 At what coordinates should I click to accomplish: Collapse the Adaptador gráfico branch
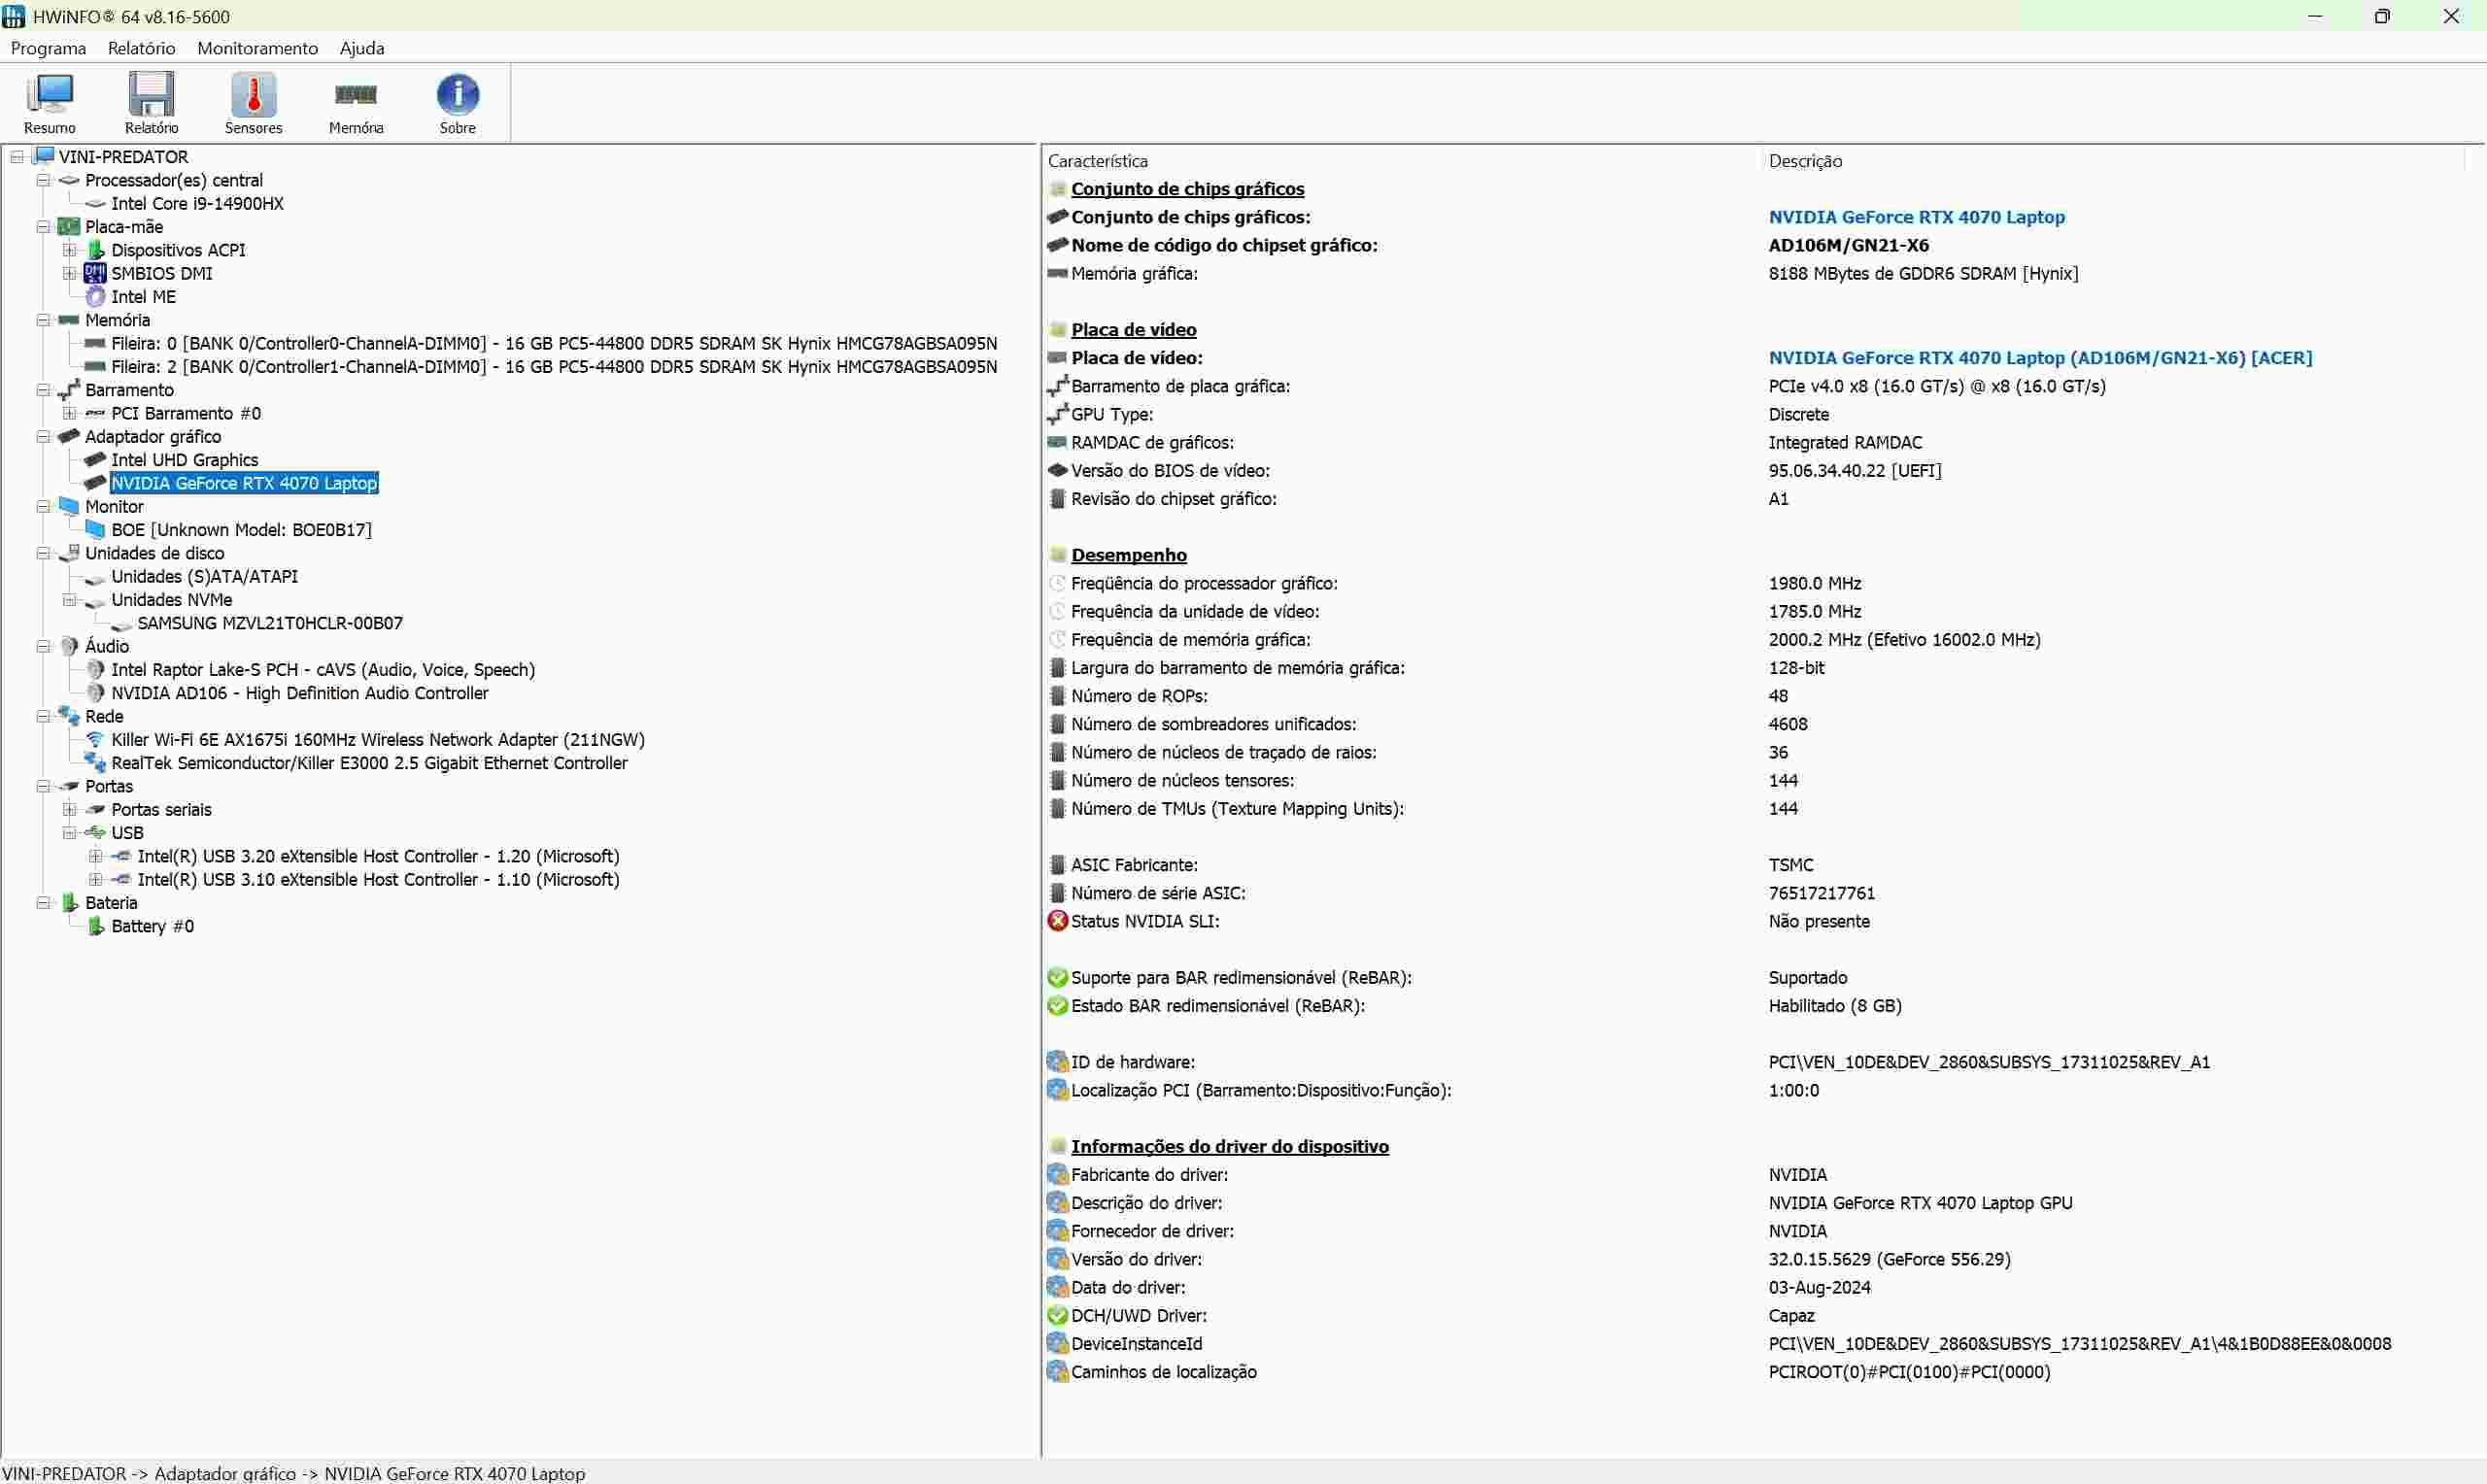click(43, 436)
